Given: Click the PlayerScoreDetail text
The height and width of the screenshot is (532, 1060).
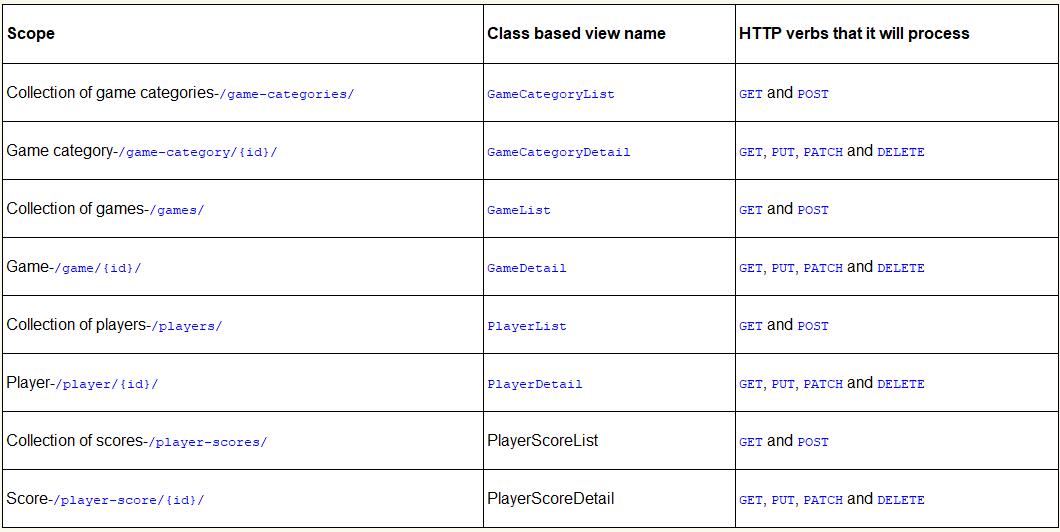Looking at the screenshot, I should (x=551, y=499).
